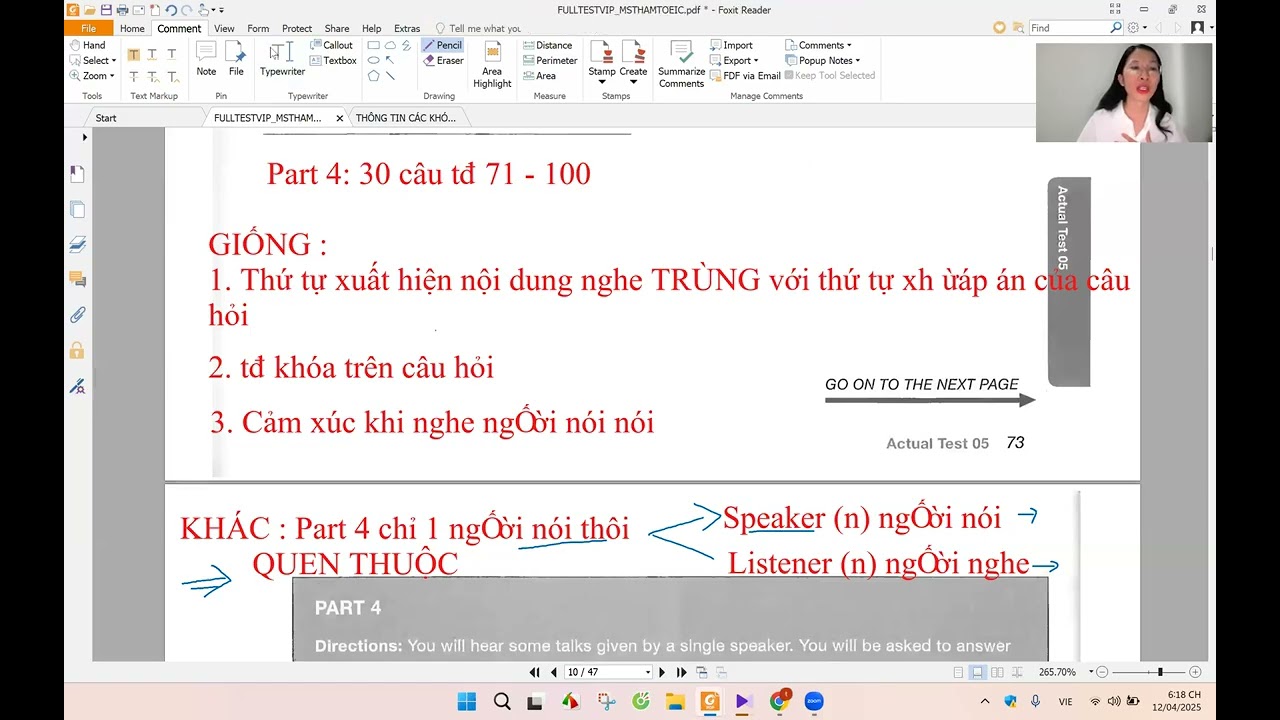The width and height of the screenshot is (1280, 720).
Task: Click the Save icon in quick toolbar
Action: coord(105,10)
